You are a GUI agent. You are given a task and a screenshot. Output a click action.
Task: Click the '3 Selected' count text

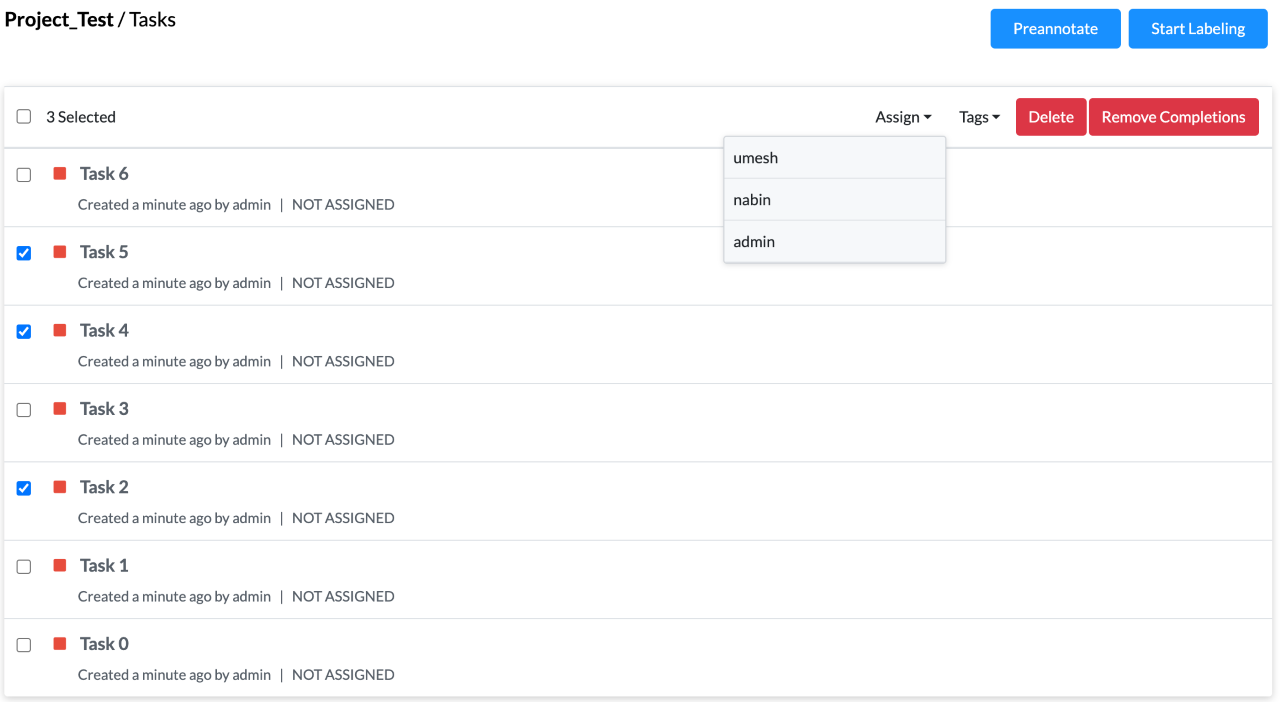pos(81,117)
